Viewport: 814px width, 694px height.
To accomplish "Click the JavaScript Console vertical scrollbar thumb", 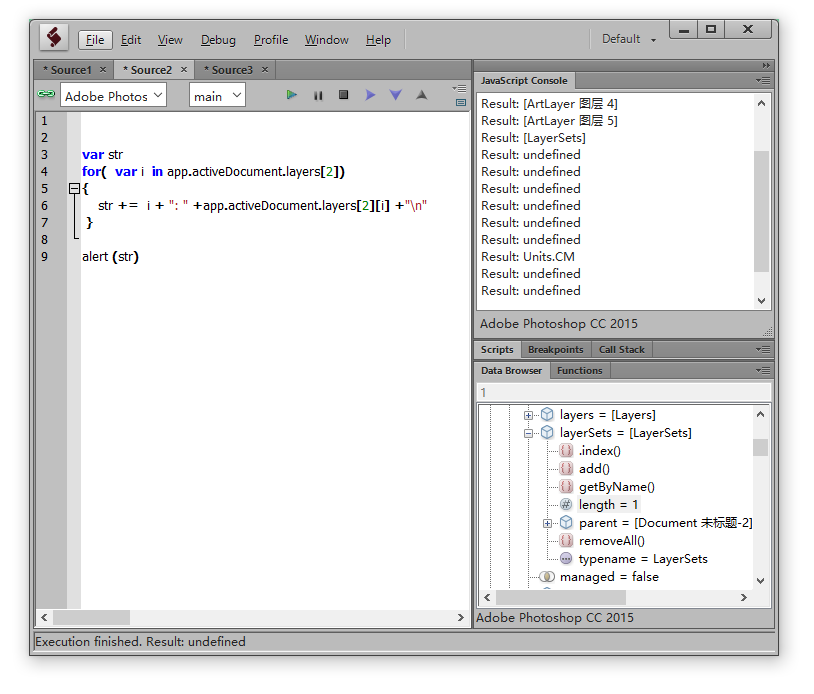I will pyautogui.click(x=761, y=211).
